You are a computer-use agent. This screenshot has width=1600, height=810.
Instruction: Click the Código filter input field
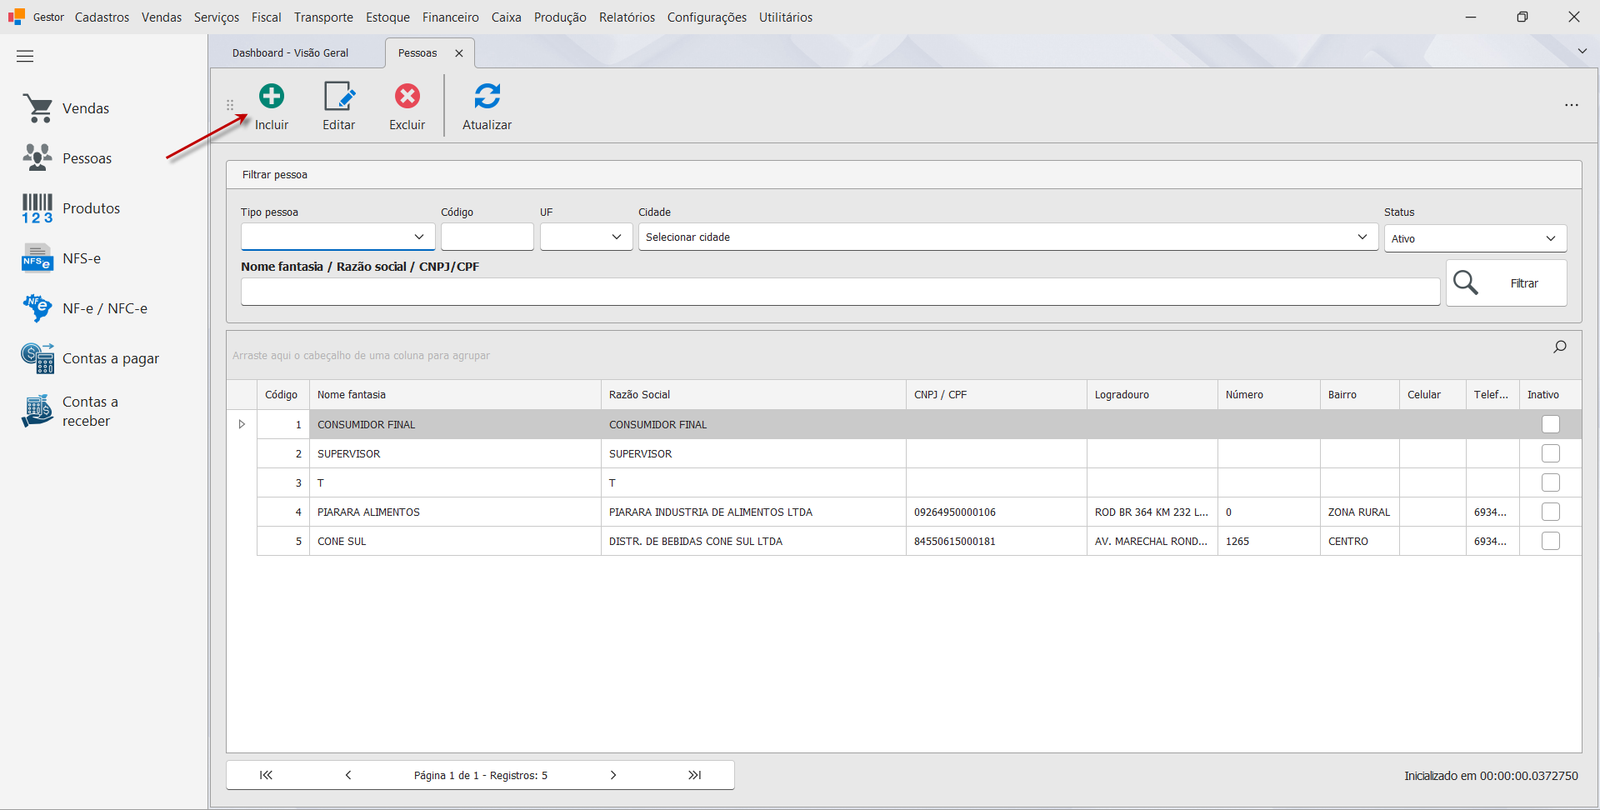coord(487,237)
